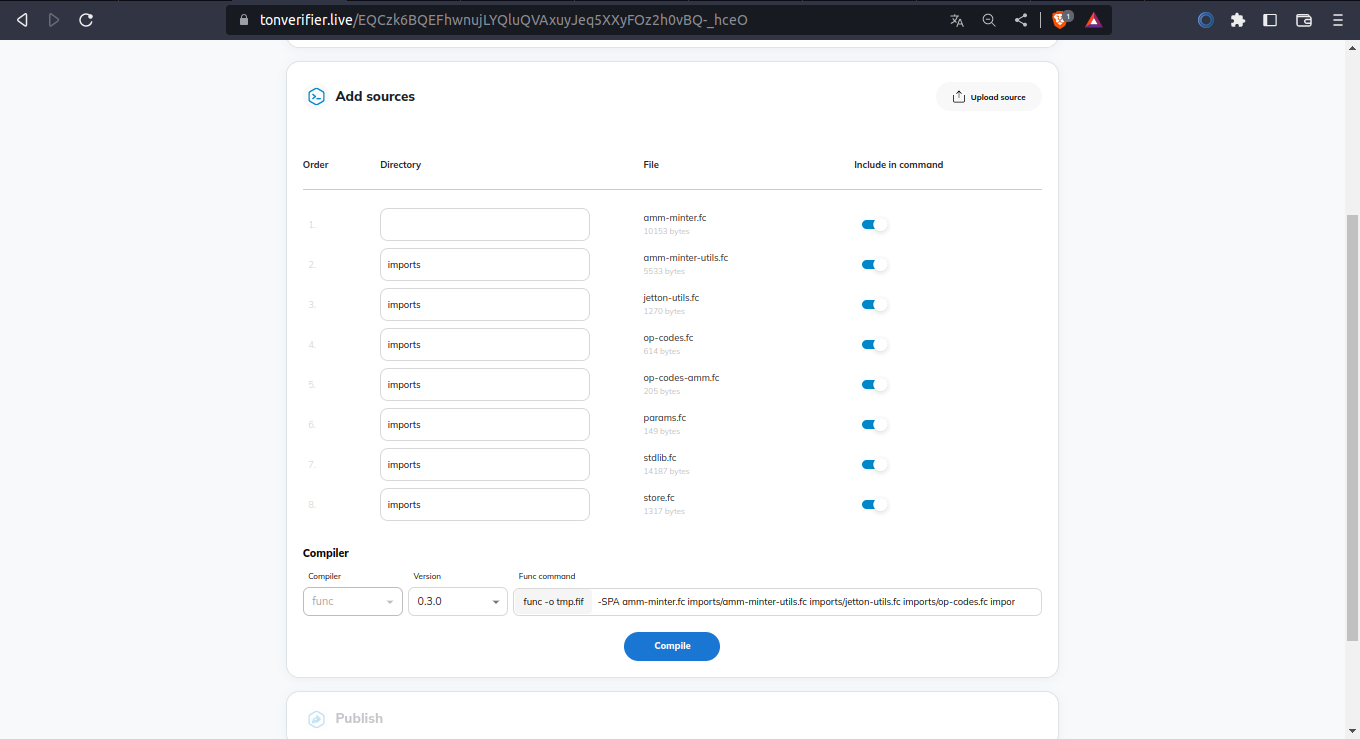Open the translate page icon
Screen dimensions: 1360x739
pyautogui.click(x=957, y=20)
